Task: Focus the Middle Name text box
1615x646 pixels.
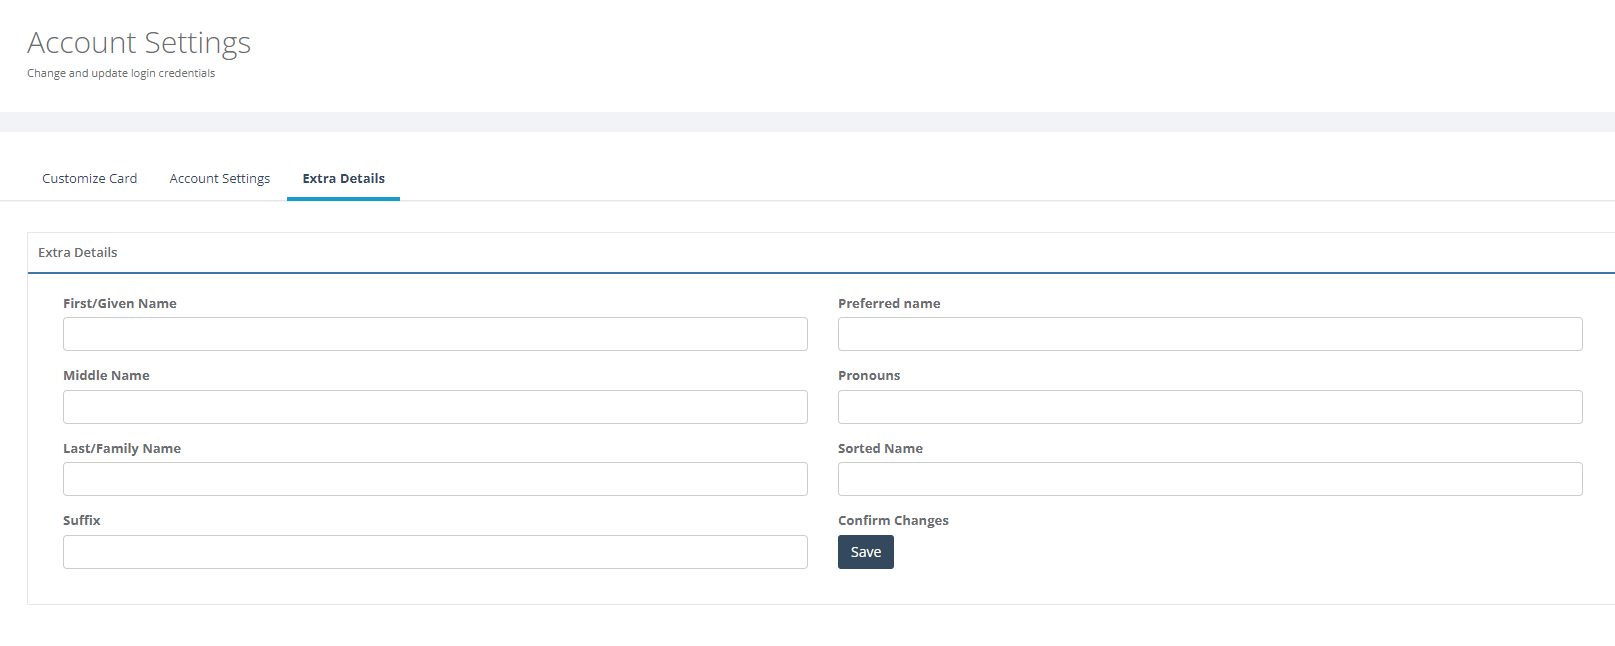Action: pos(435,407)
